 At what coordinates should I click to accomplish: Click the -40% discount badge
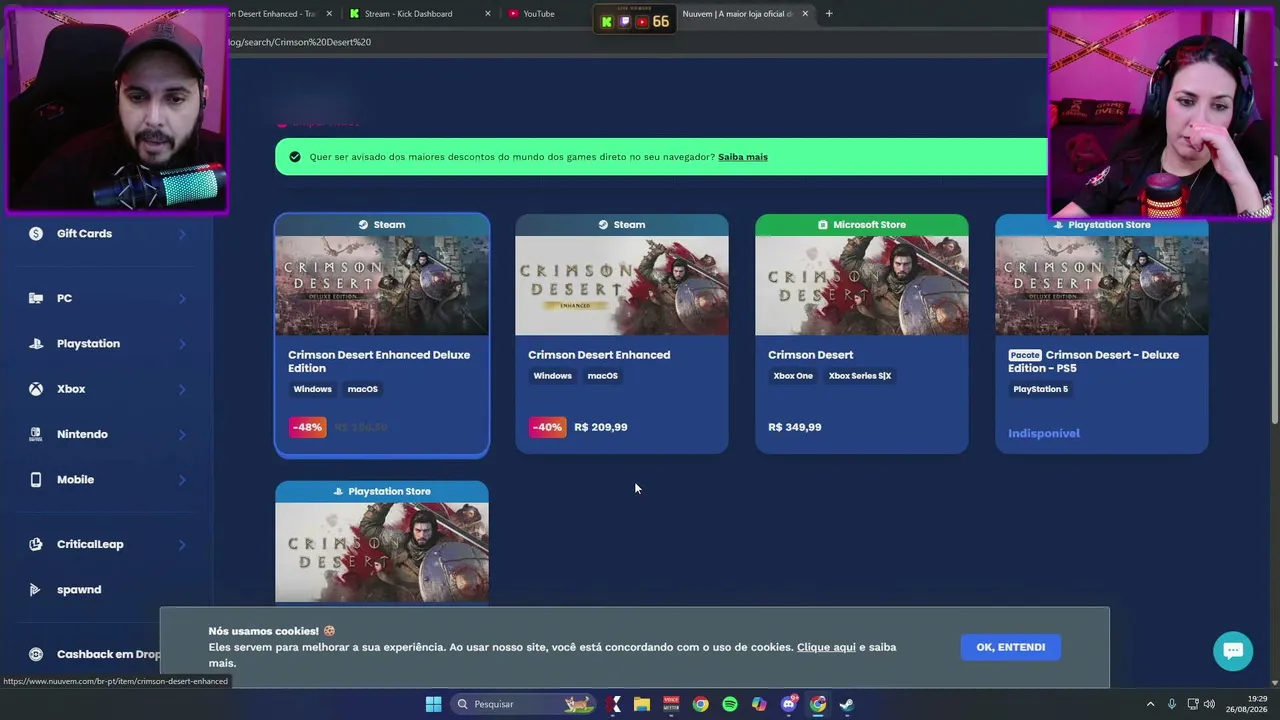pyautogui.click(x=547, y=427)
